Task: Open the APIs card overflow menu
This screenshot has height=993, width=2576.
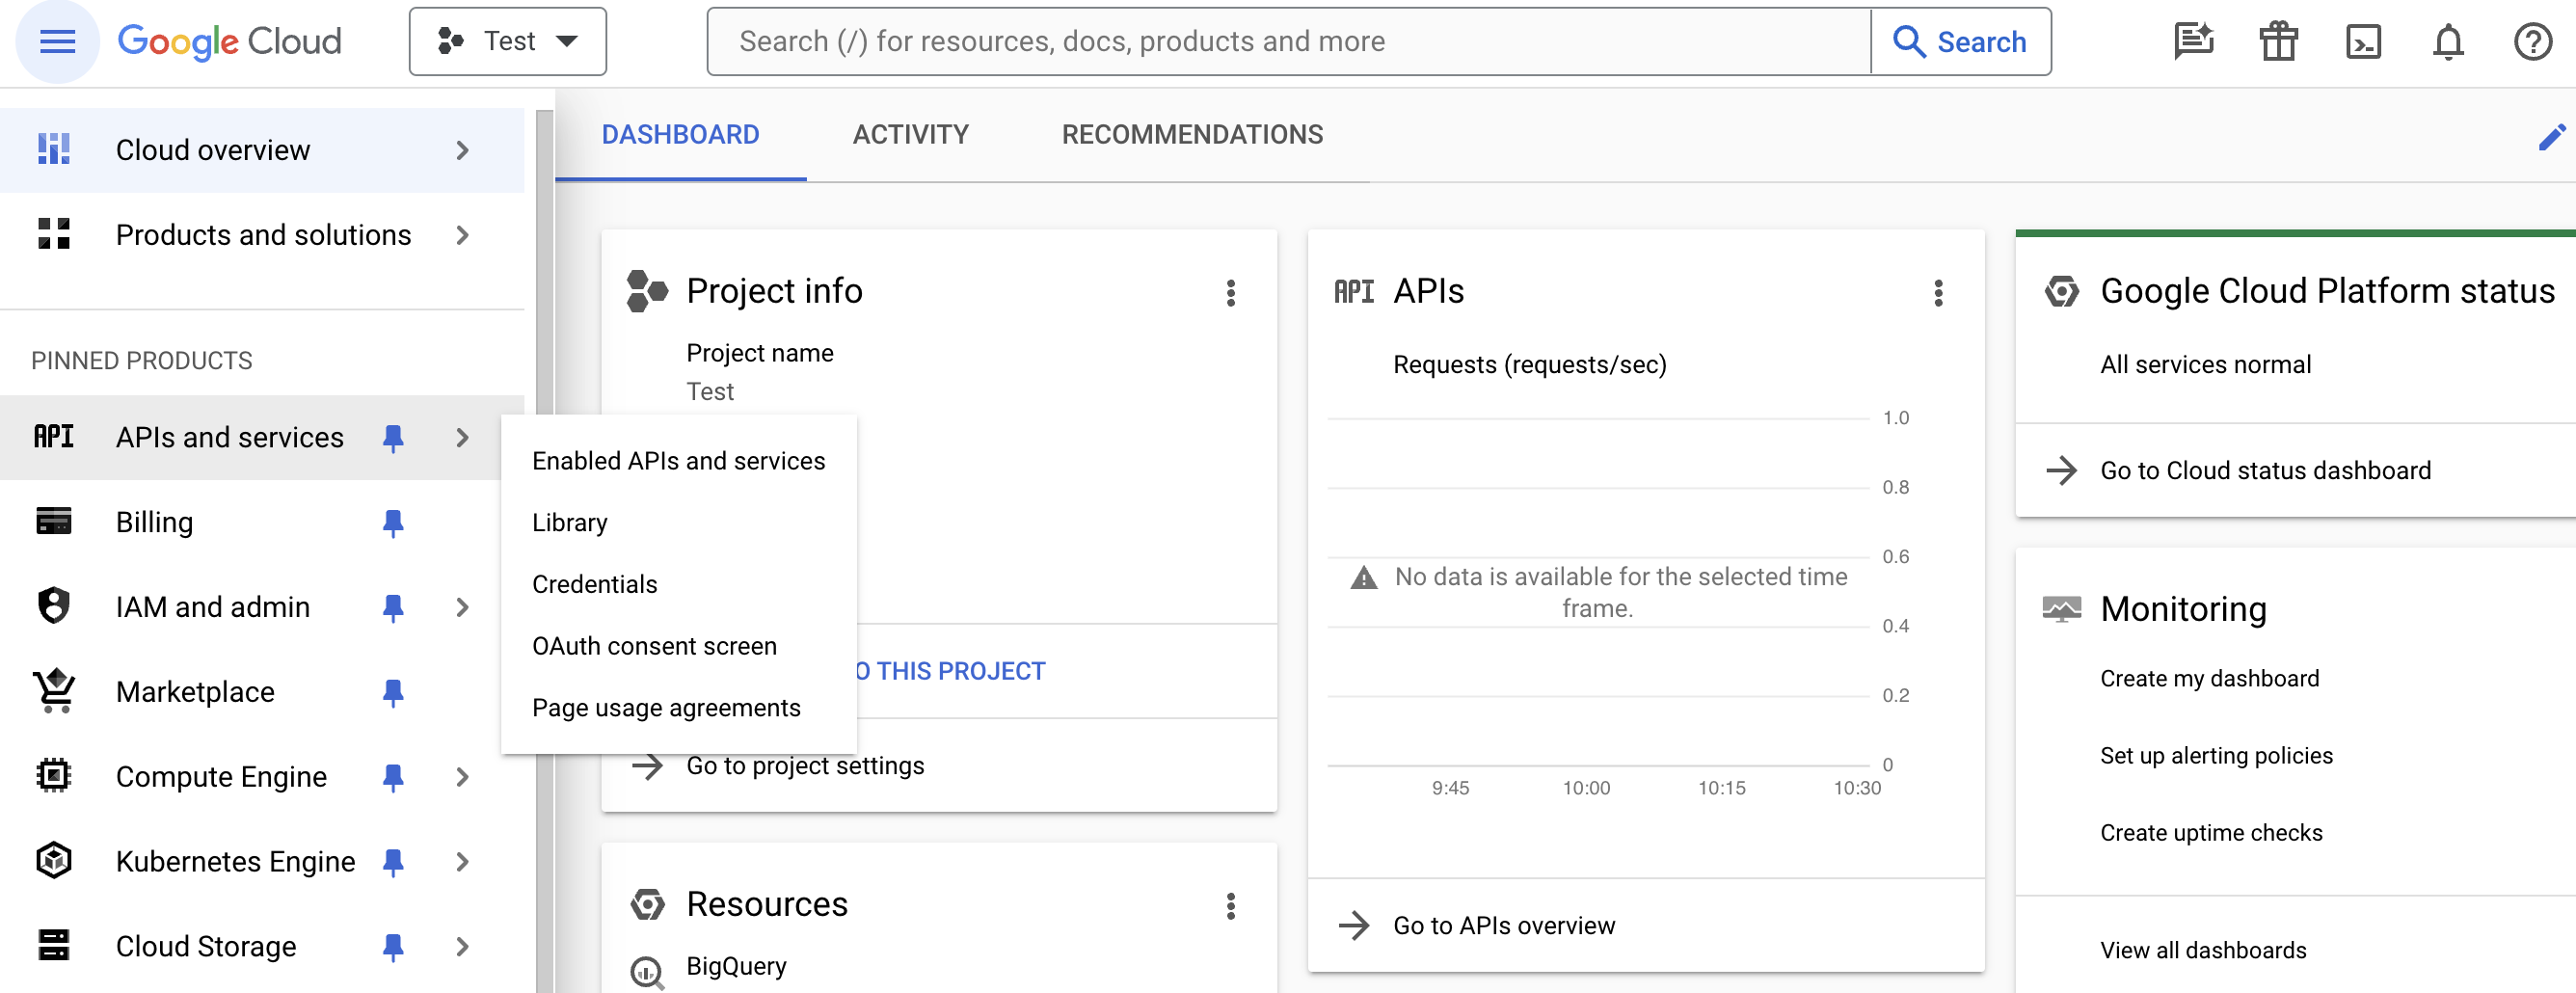Action: coord(1938,293)
